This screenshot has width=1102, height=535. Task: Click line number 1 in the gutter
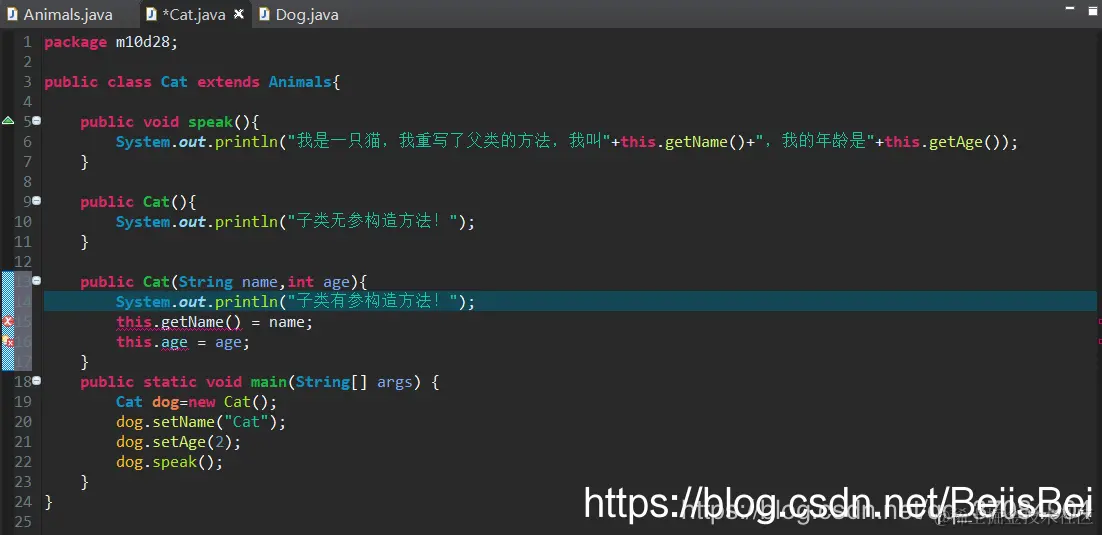coord(27,42)
